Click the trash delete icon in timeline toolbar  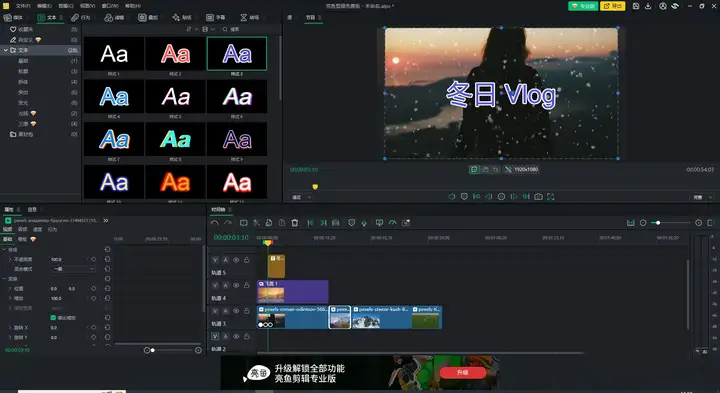295,223
